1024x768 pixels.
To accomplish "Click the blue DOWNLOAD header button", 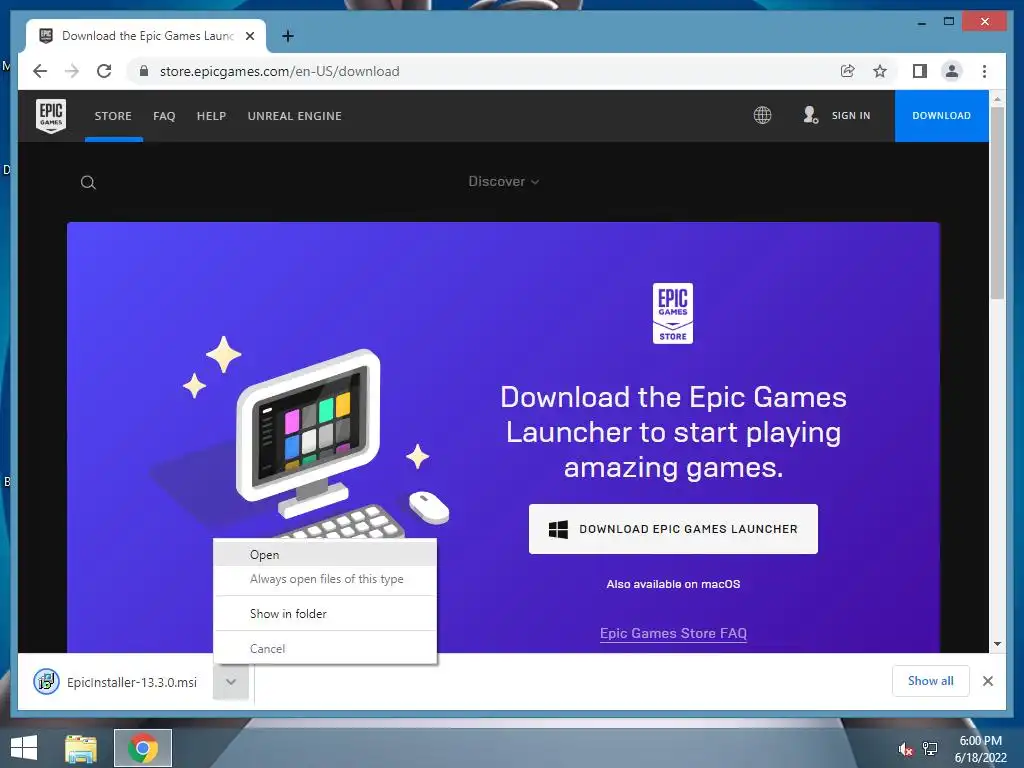I will click(941, 116).
